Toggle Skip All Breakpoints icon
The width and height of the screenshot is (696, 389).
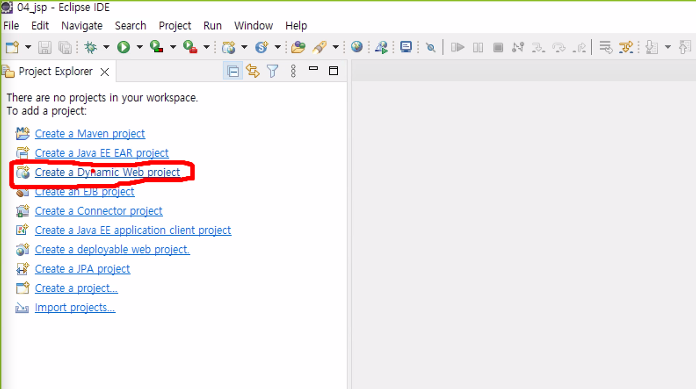(x=430, y=47)
